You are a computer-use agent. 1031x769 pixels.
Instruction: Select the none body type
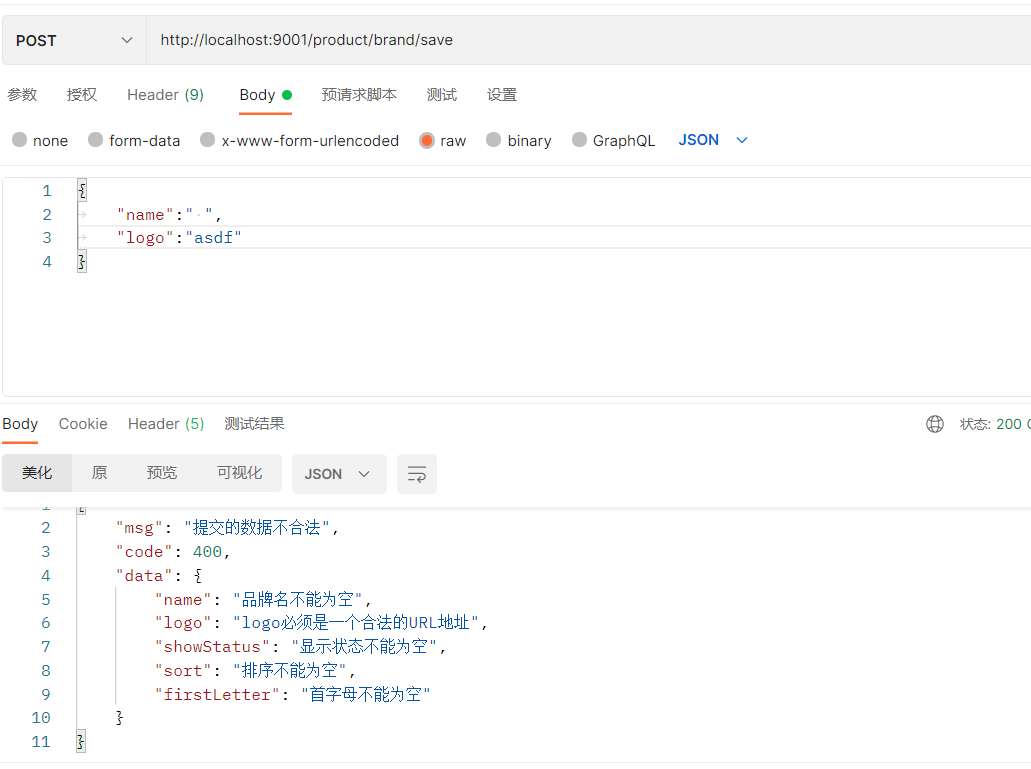(40, 140)
